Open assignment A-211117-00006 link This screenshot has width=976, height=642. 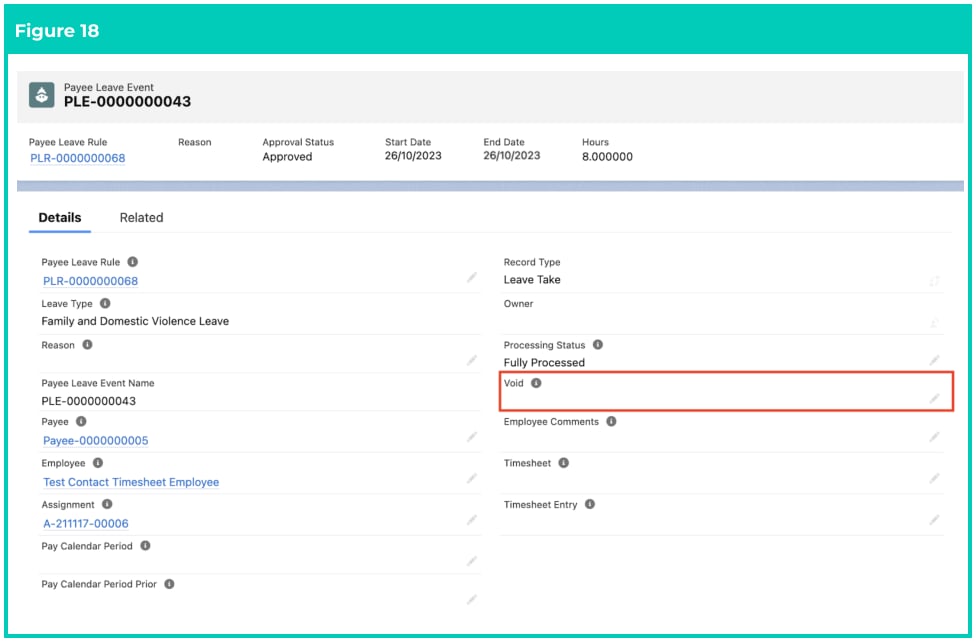tap(85, 524)
